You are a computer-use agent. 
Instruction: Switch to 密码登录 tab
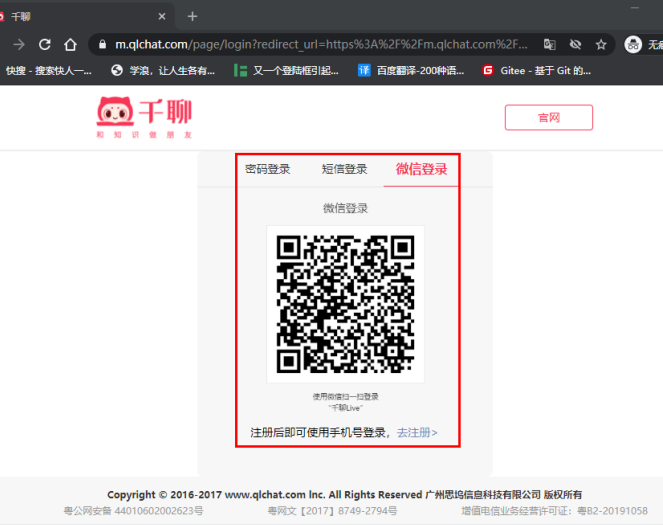(268, 169)
